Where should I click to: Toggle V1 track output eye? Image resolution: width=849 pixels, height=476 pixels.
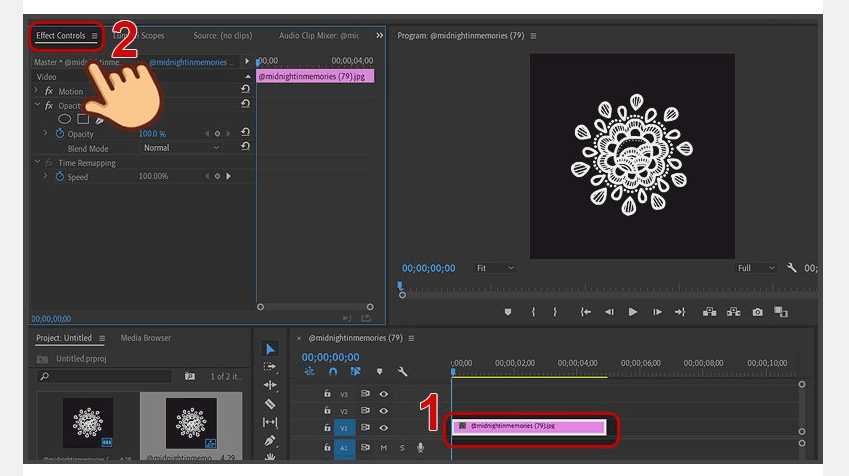[383, 427]
